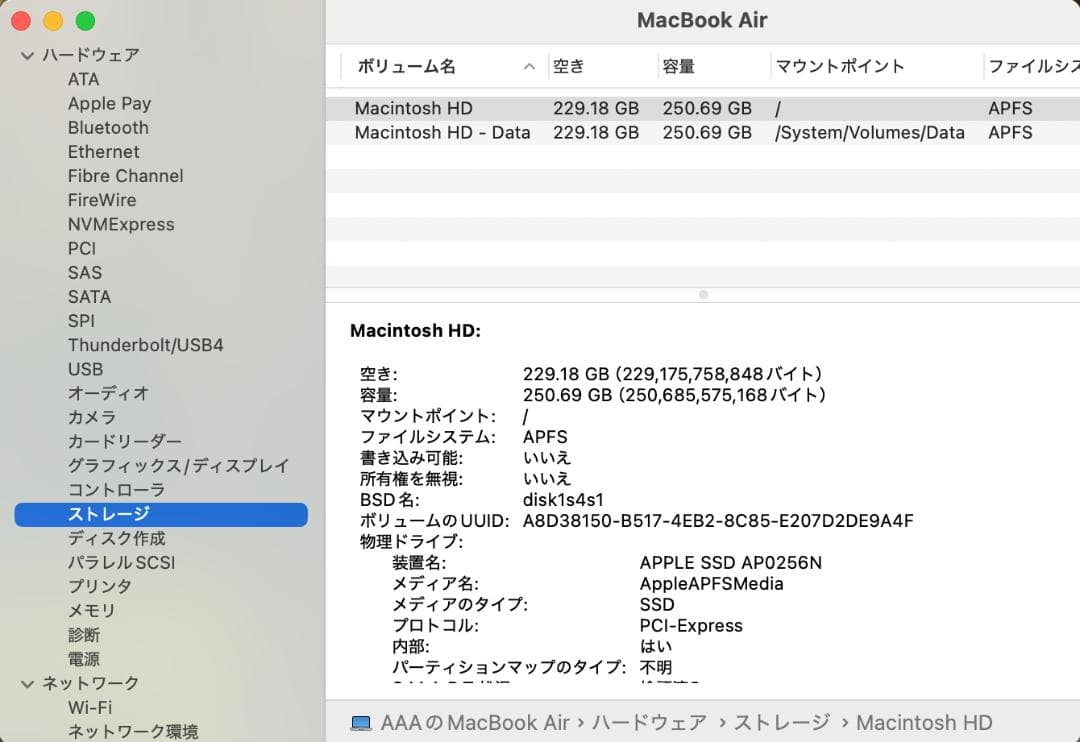Screen dimensions: 1080x742
Task: Collapse the ネットワーク section
Action: tap(28, 684)
